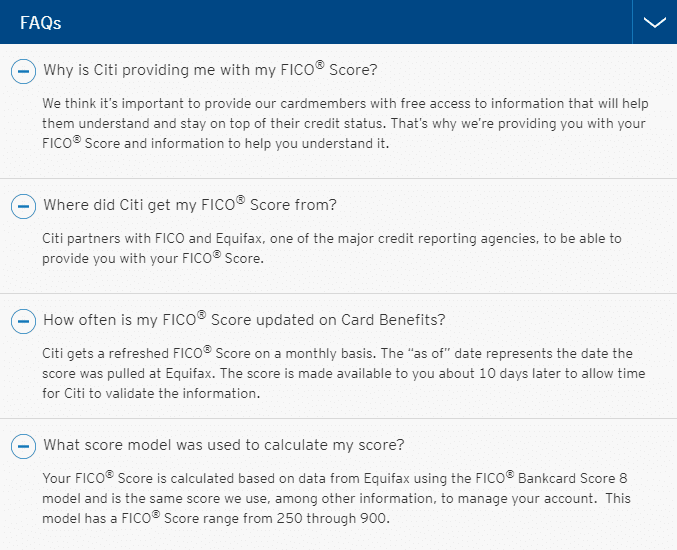Select question 'Why is Citi providing me with my FICO Score?'
The image size is (677, 550).
(x=210, y=71)
